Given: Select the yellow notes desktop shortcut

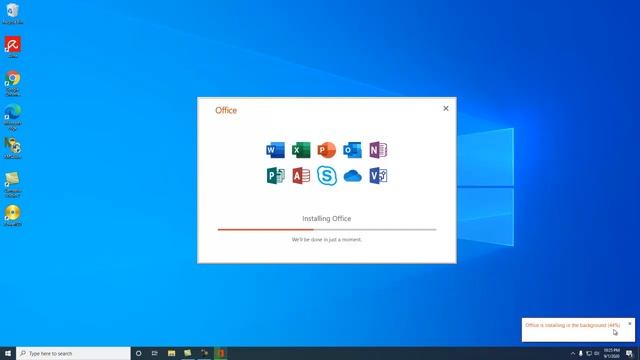Looking at the screenshot, I should pos(13,184).
